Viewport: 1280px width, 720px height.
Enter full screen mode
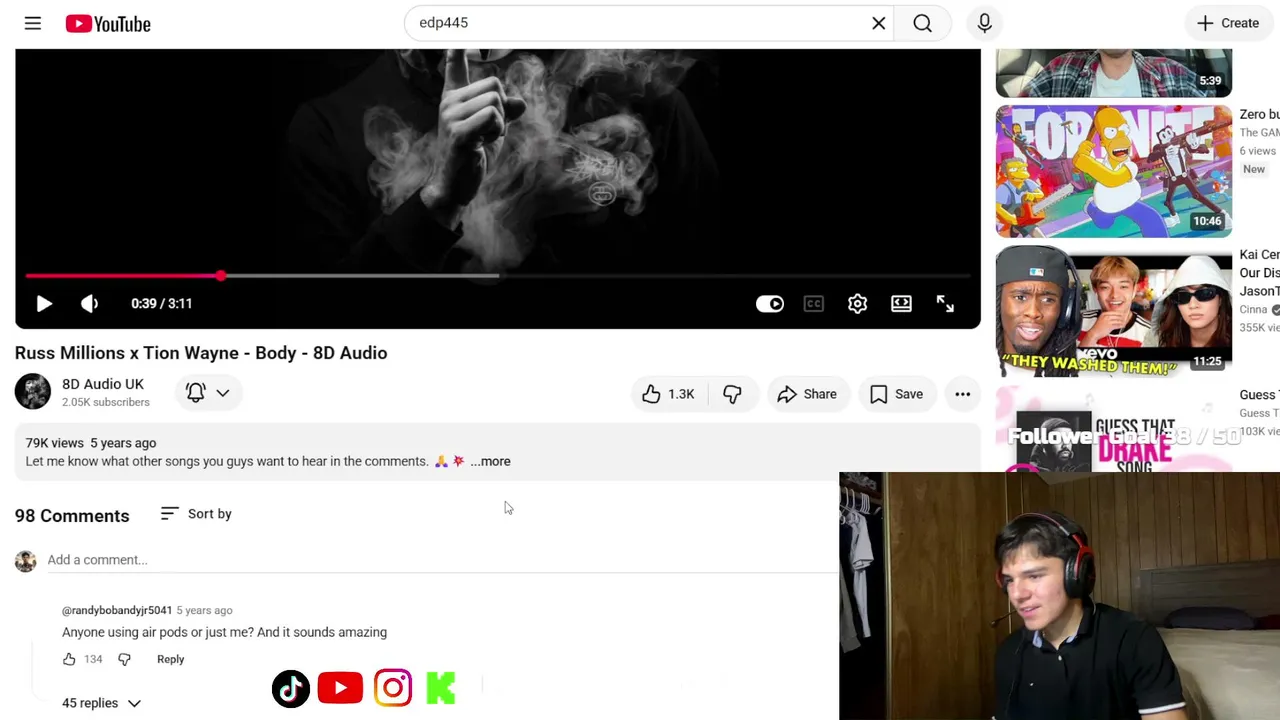tap(945, 304)
